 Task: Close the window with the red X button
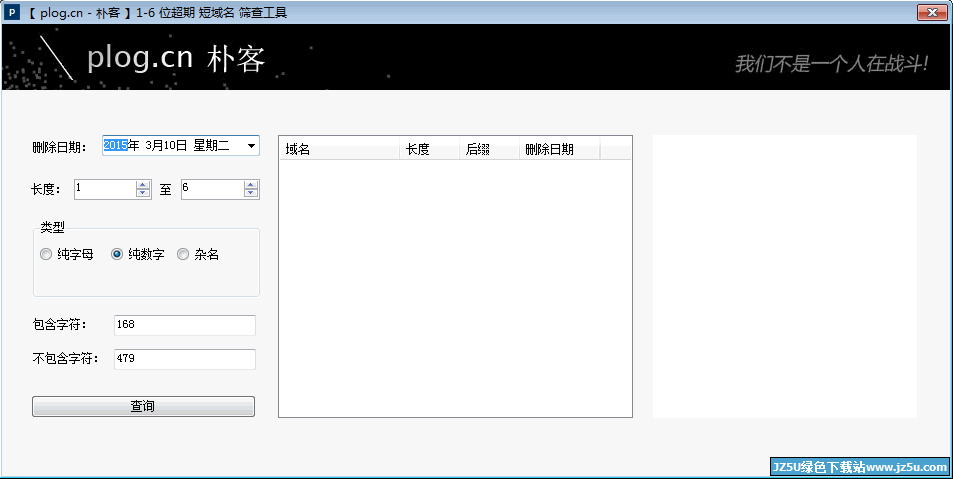click(x=932, y=12)
